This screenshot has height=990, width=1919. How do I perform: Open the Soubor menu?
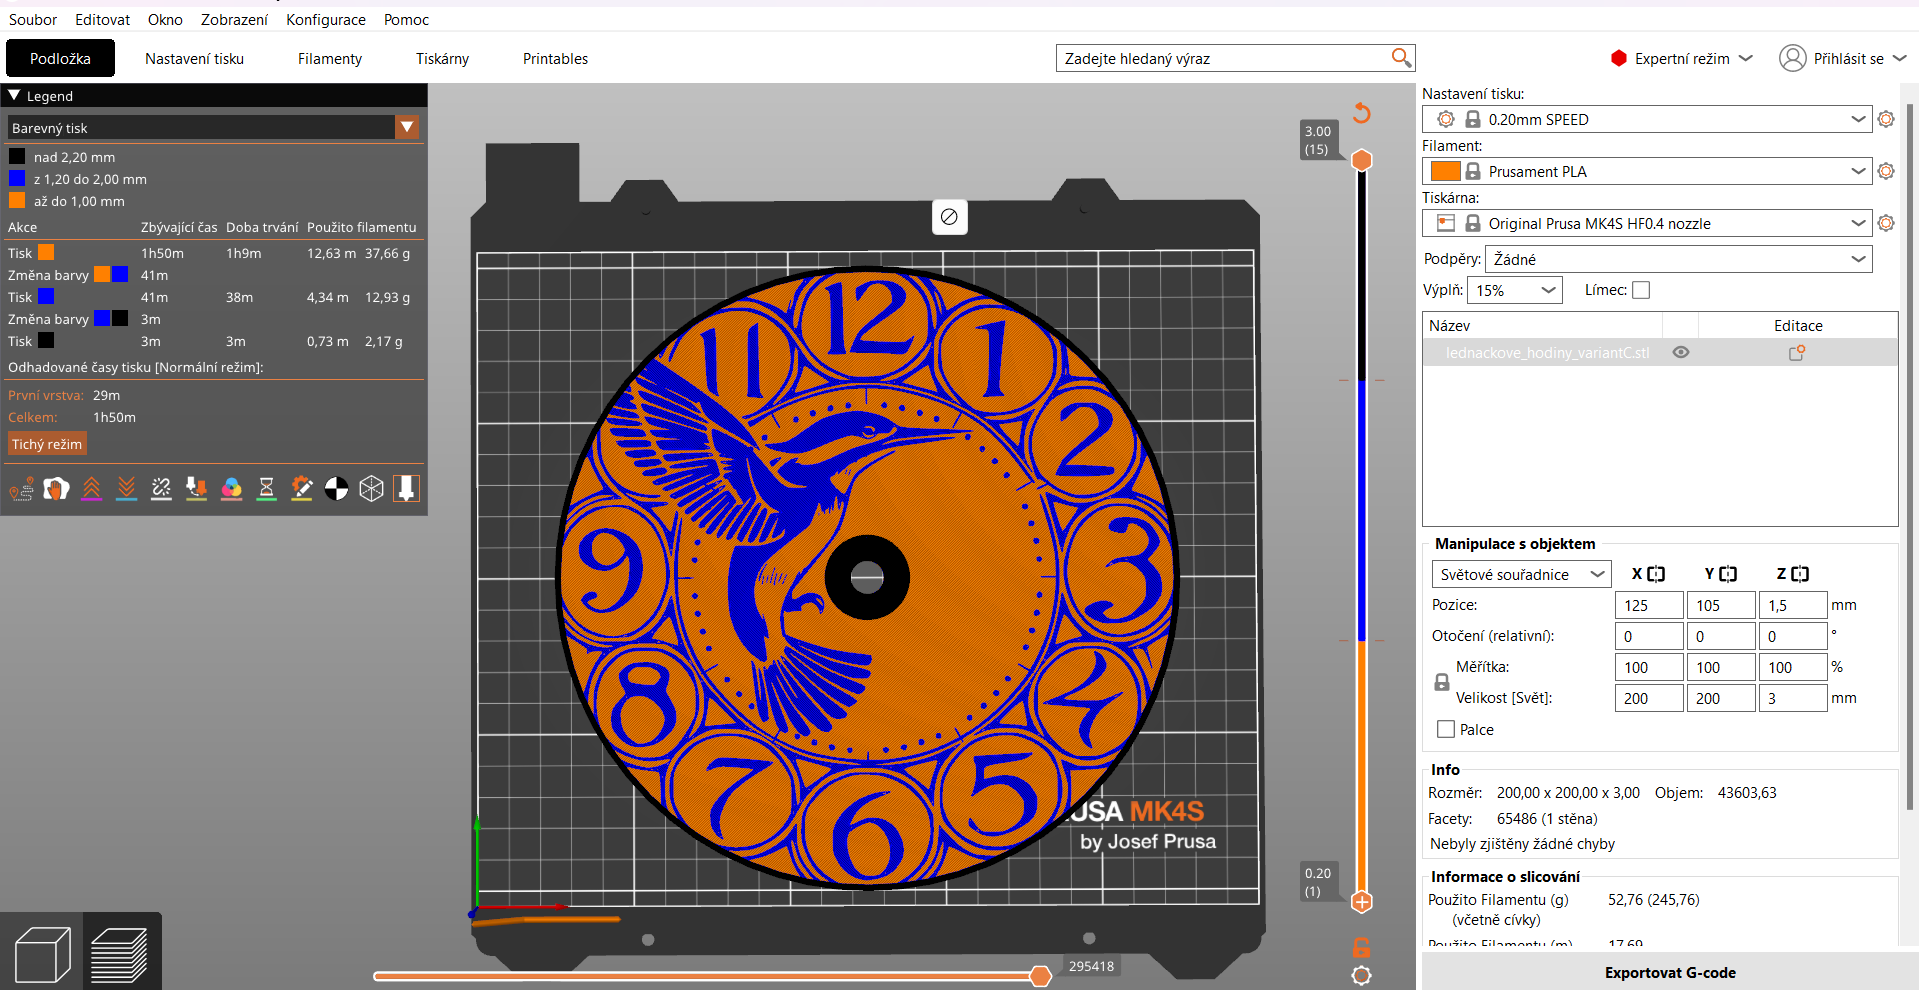(33, 19)
